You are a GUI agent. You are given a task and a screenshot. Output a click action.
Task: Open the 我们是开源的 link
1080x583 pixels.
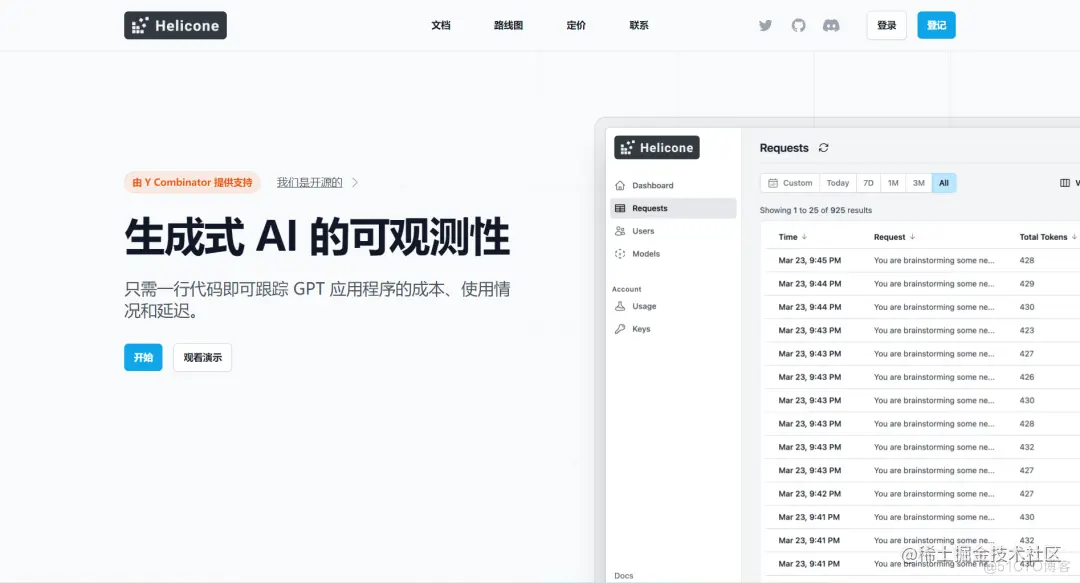pyautogui.click(x=309, y=183)
